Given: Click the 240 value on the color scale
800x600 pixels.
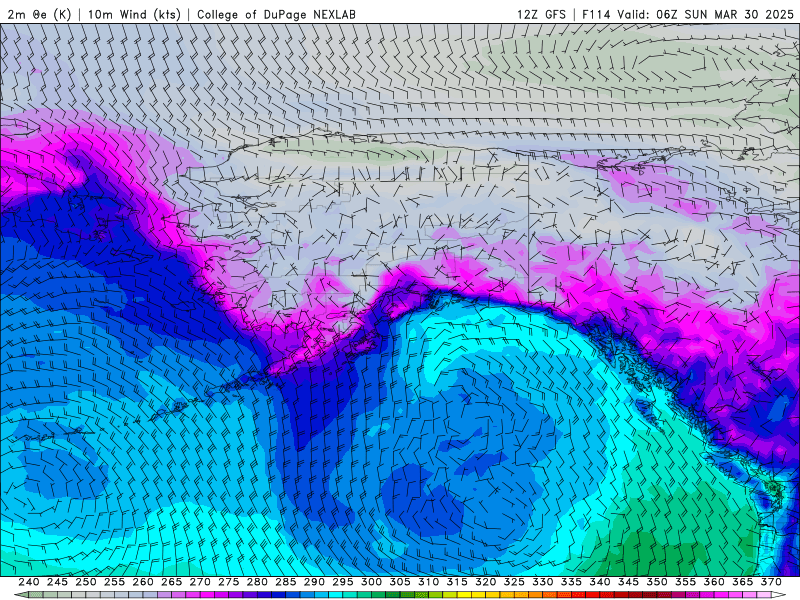Looking at the screenshot, I should click(29, 582).
